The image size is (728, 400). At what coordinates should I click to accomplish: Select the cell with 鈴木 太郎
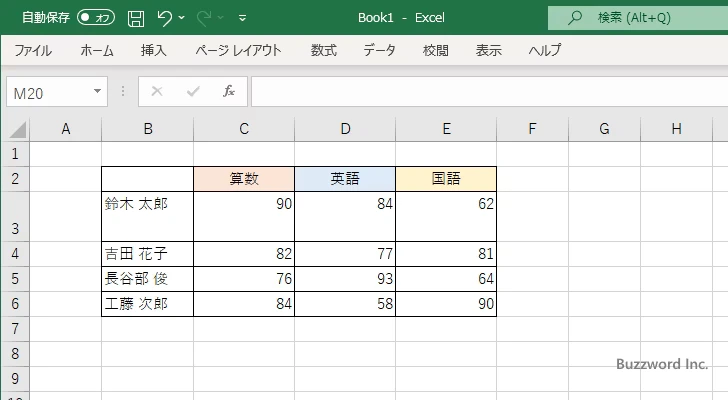(148, 216)
